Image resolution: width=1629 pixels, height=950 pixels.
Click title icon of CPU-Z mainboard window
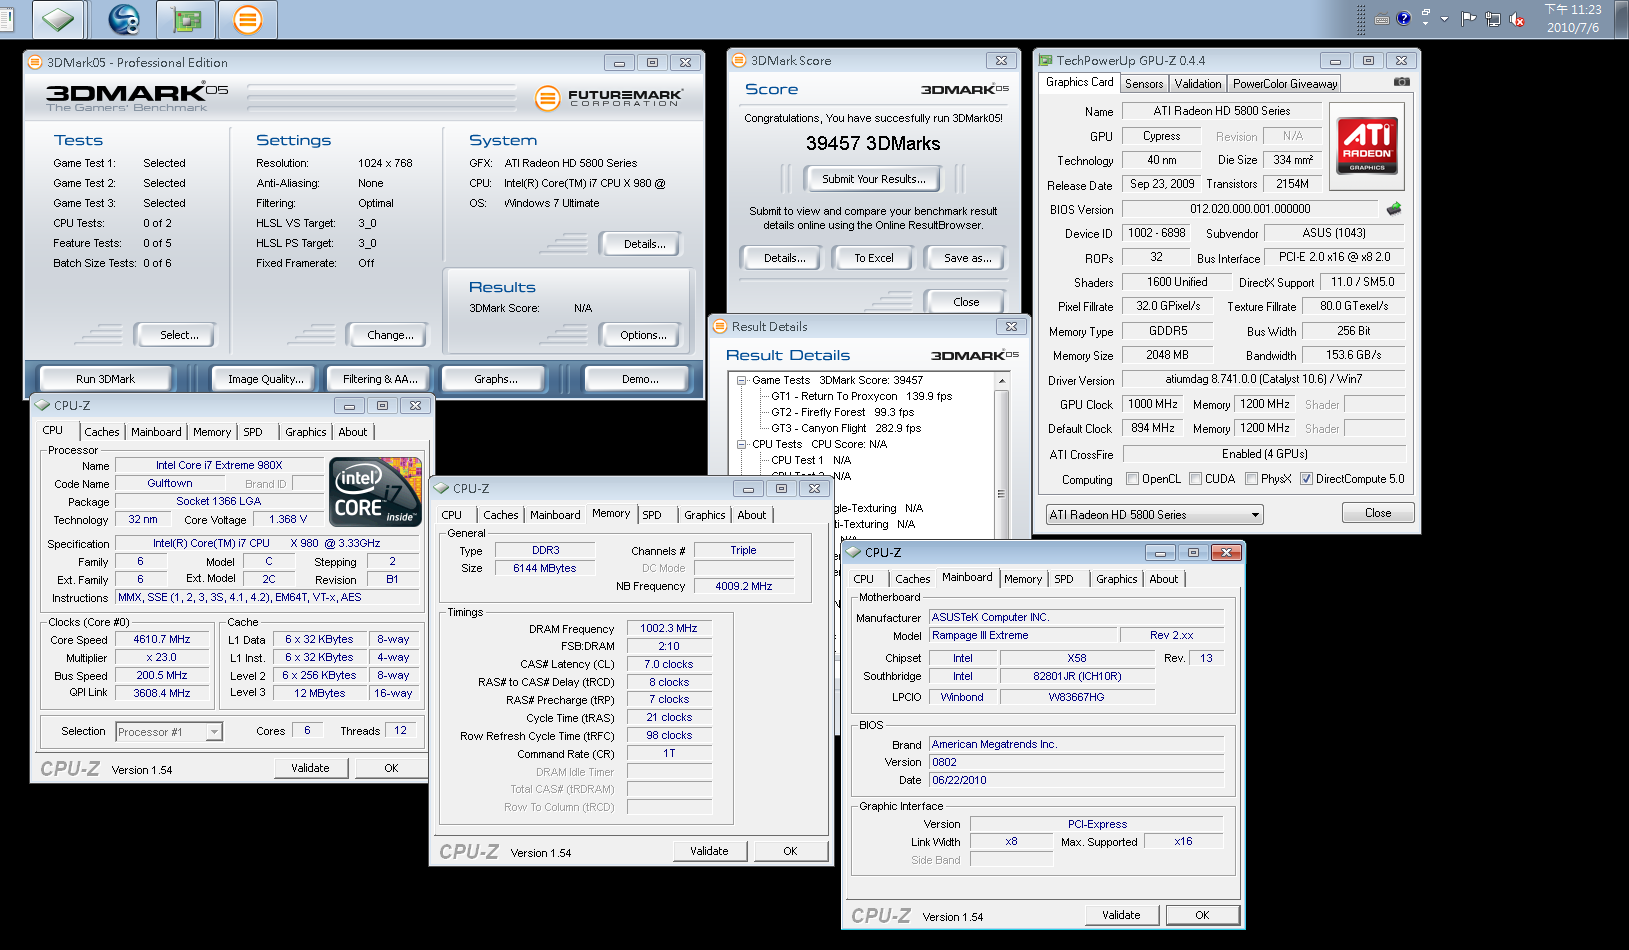click(853, 552)
